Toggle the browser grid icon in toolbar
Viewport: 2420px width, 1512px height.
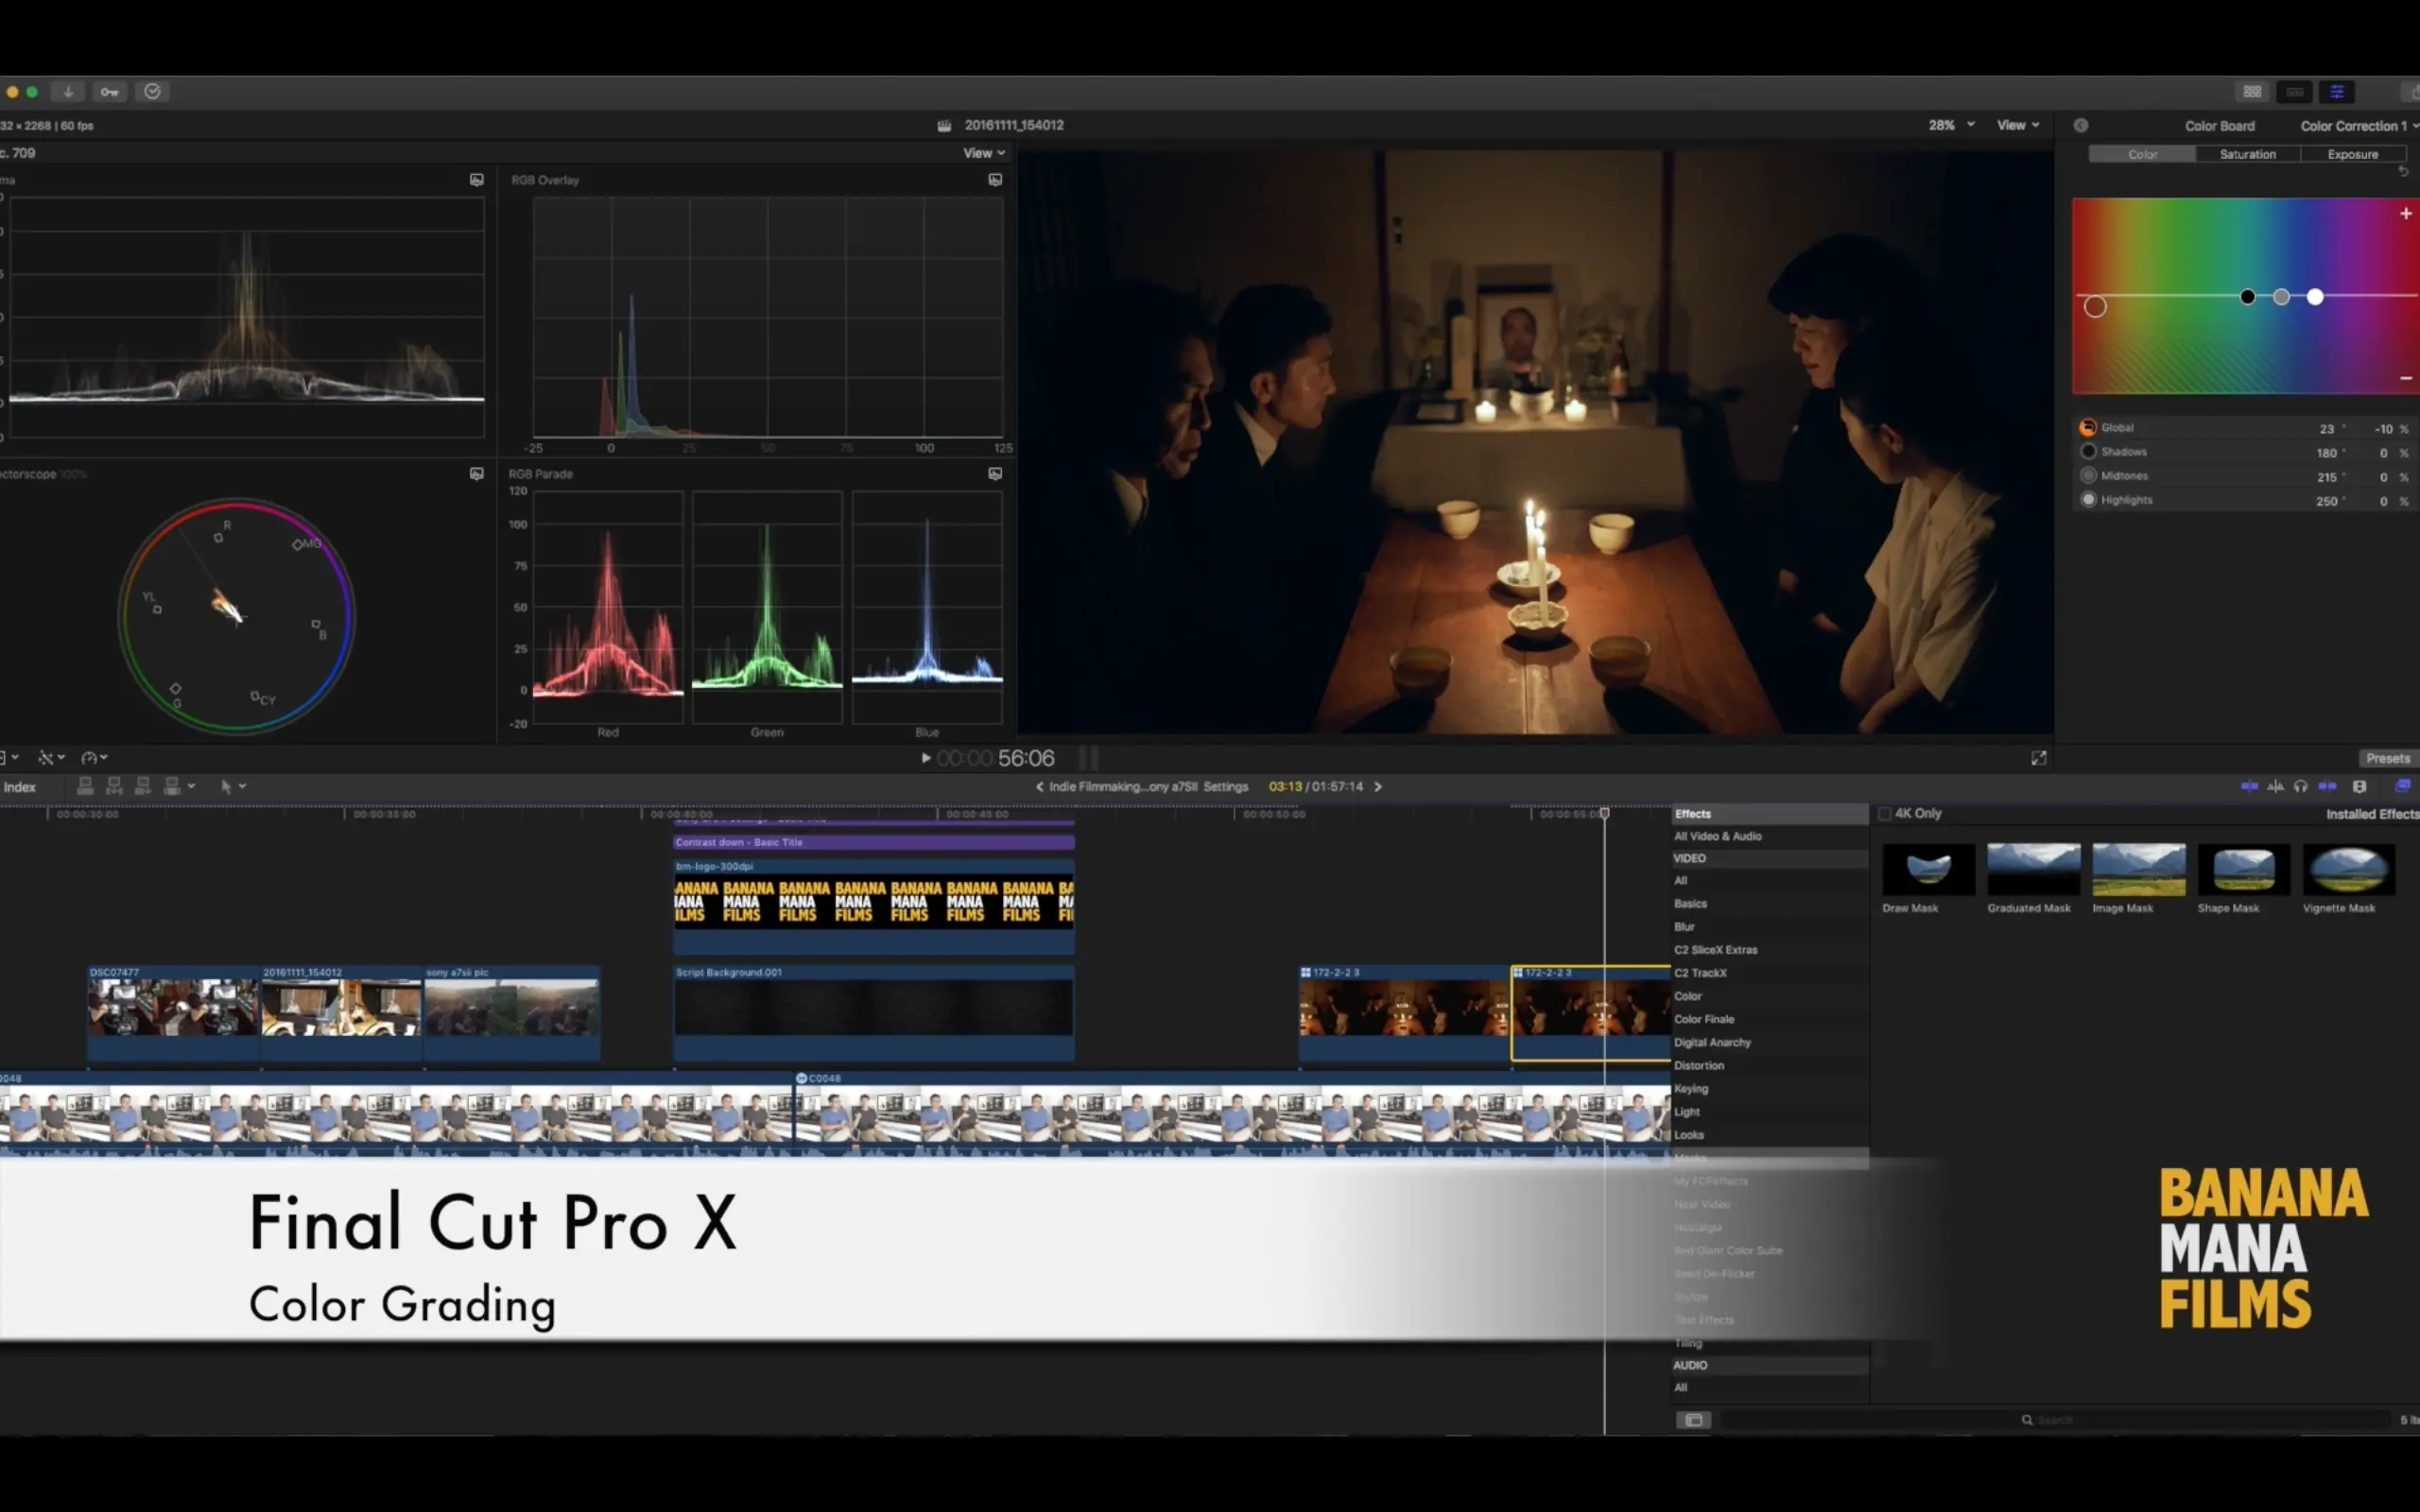[x=2252, y=92]
